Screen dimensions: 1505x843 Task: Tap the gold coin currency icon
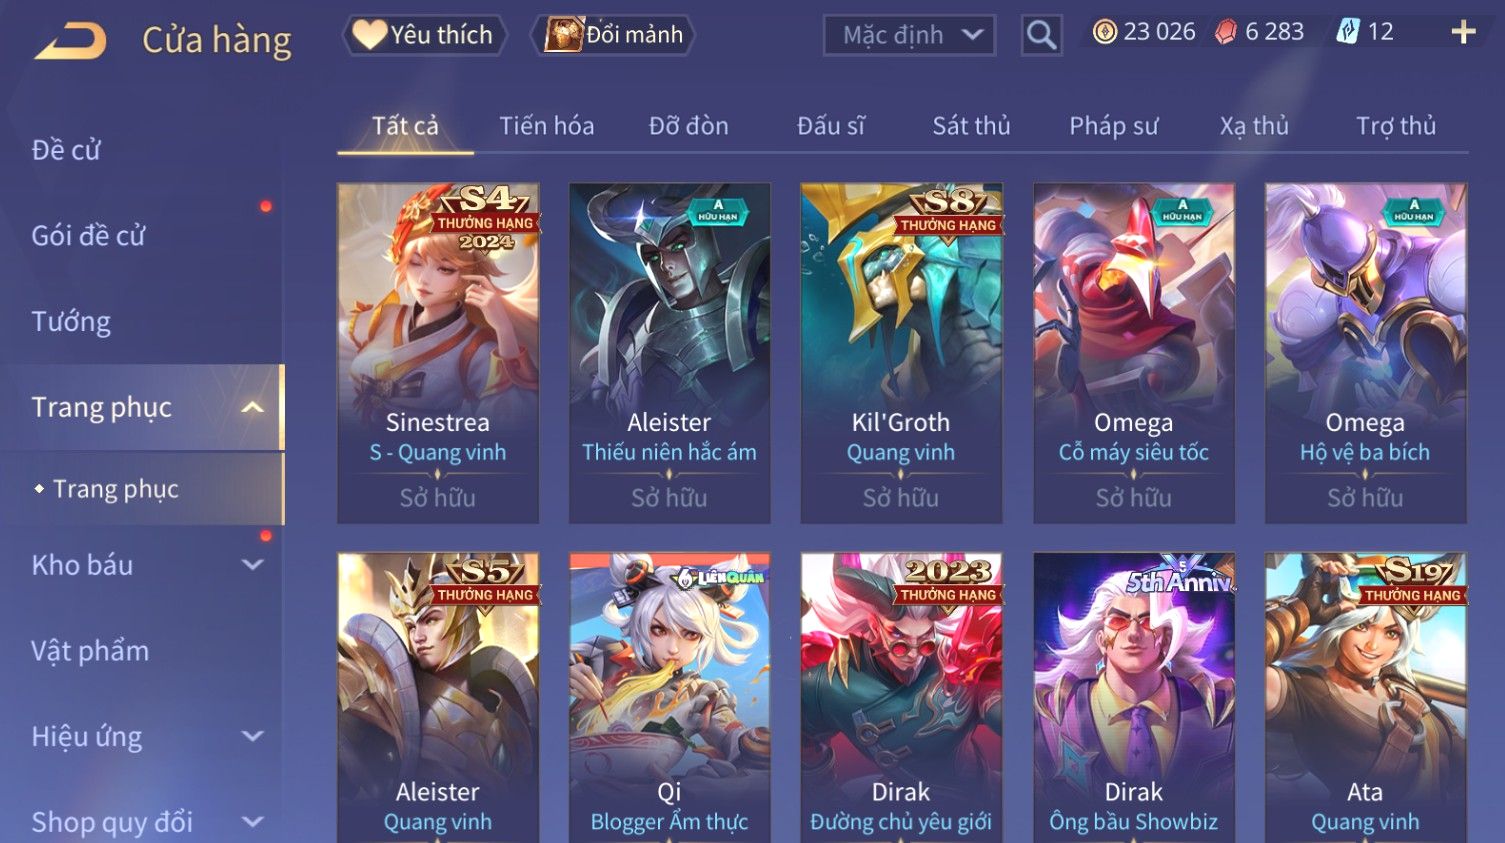tap(1104, 32)
